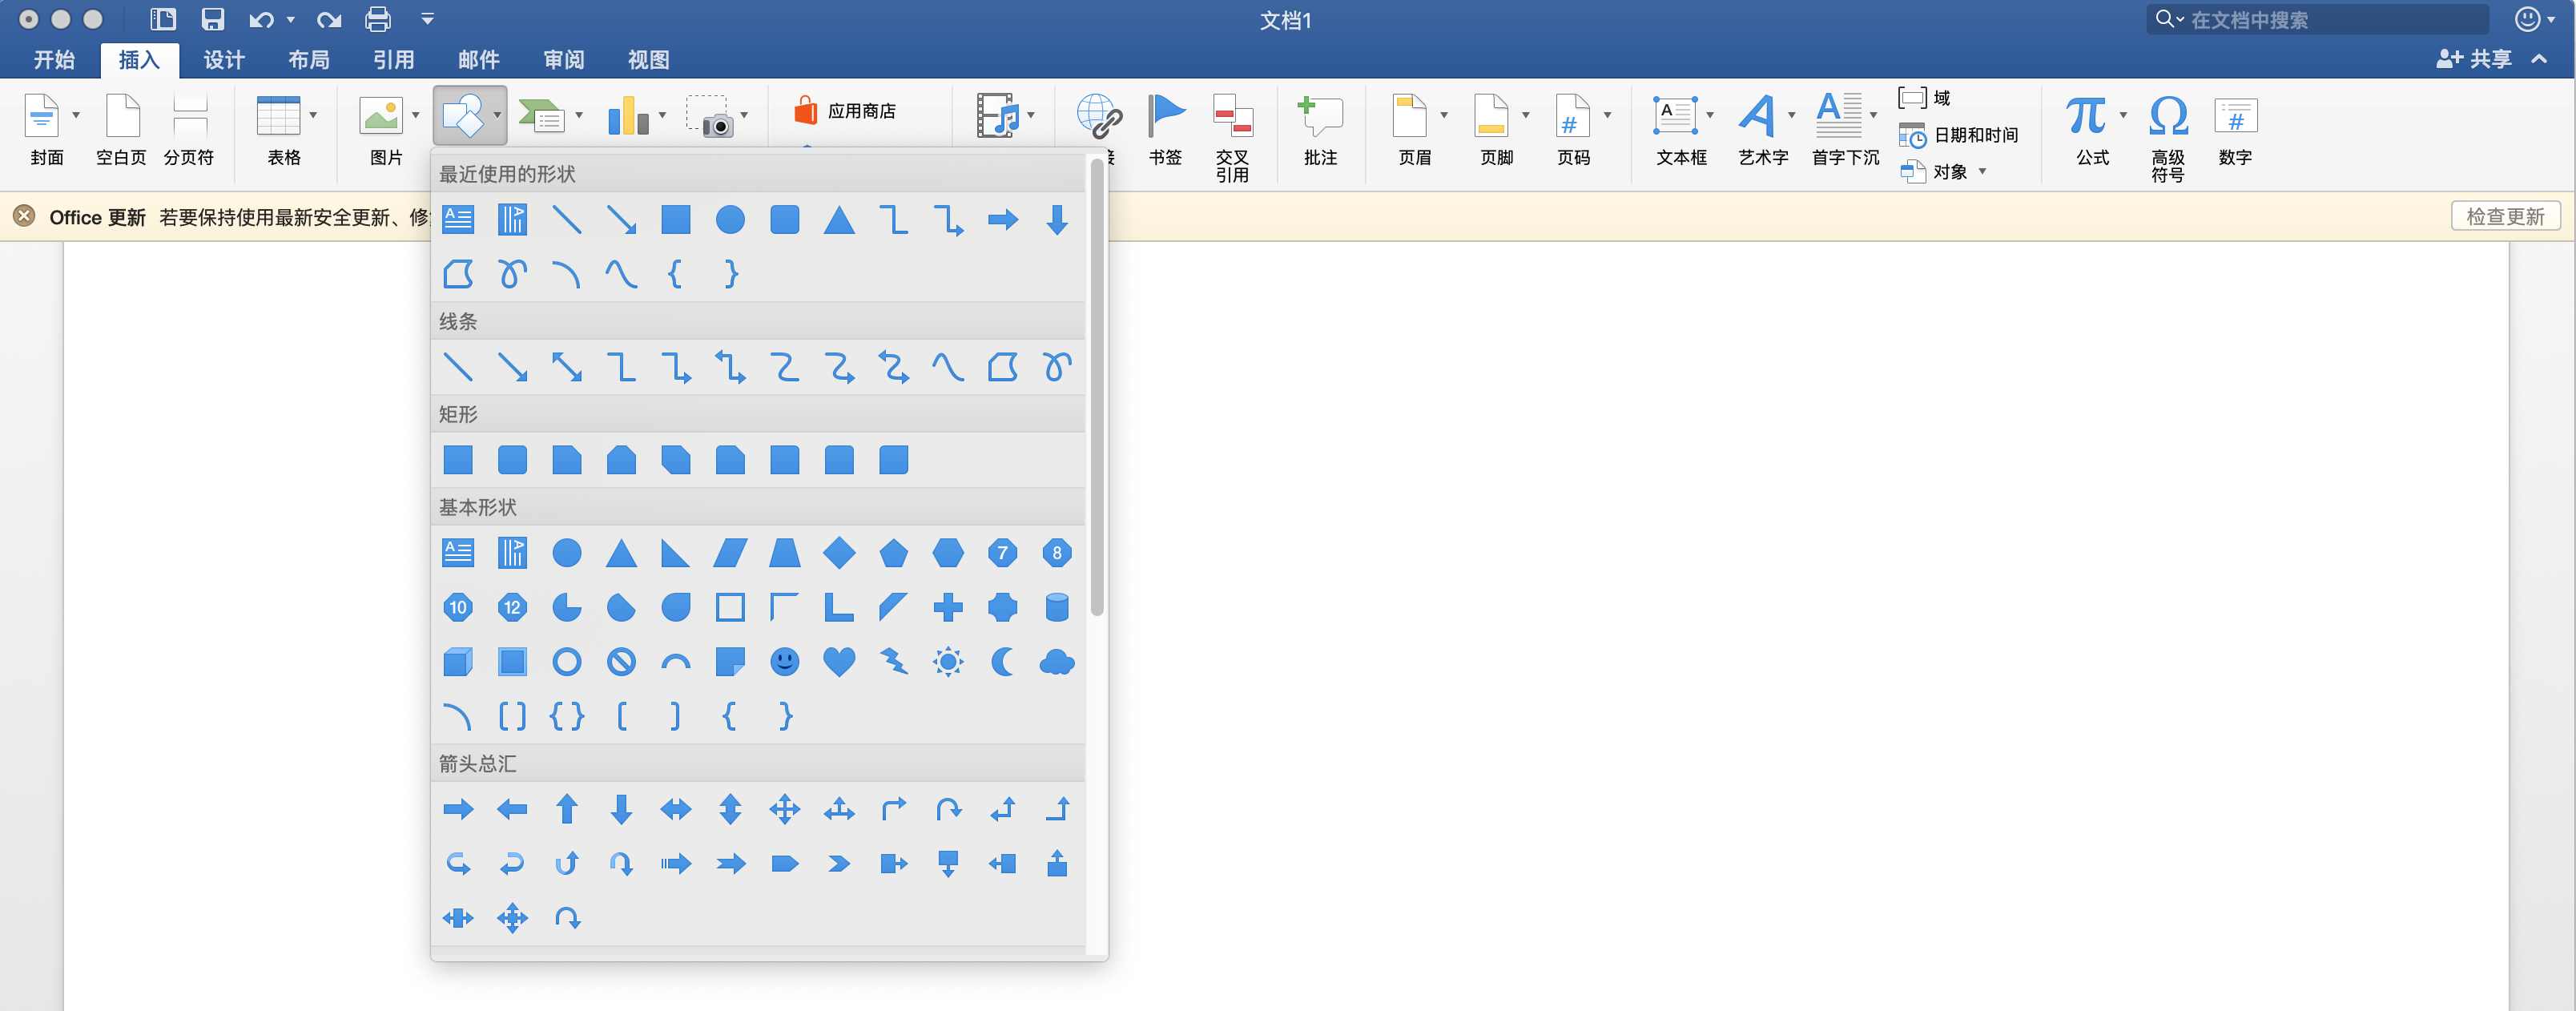Choose the smiley face shape
2576x1011 pixels.
click(x=785, y=662)
